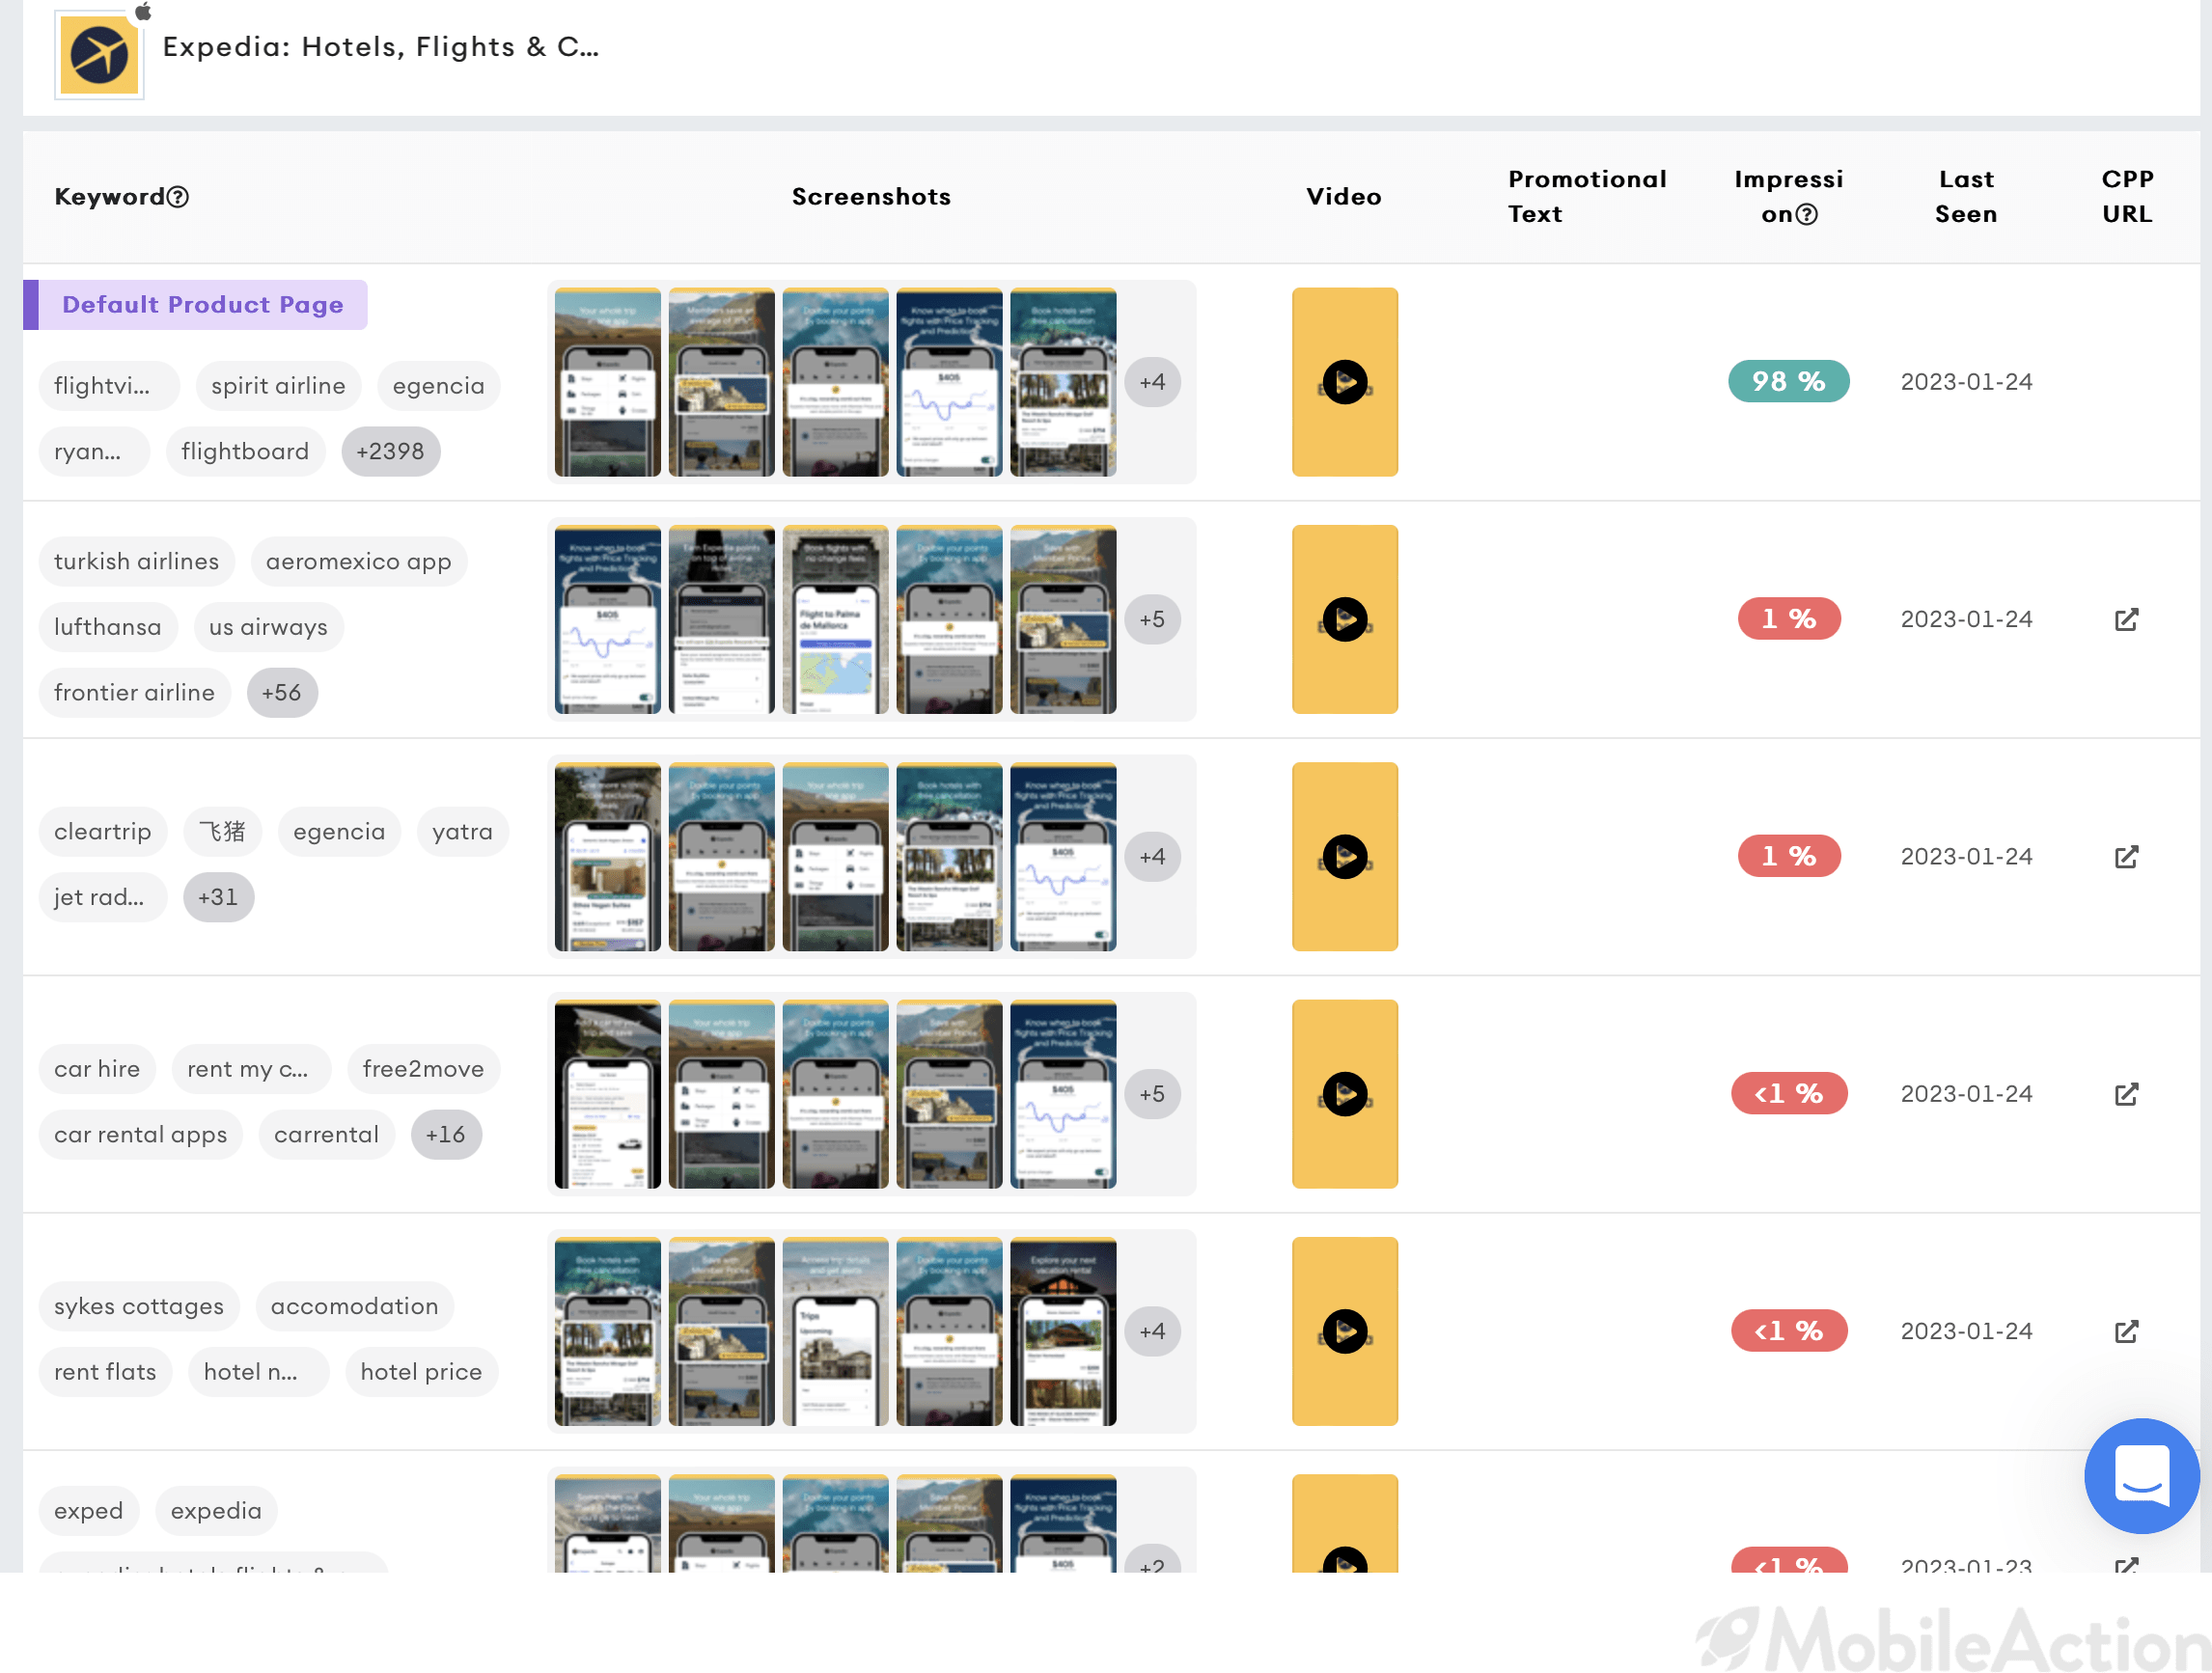Open CPP URL link for cleartrip row

(2127, 857)
